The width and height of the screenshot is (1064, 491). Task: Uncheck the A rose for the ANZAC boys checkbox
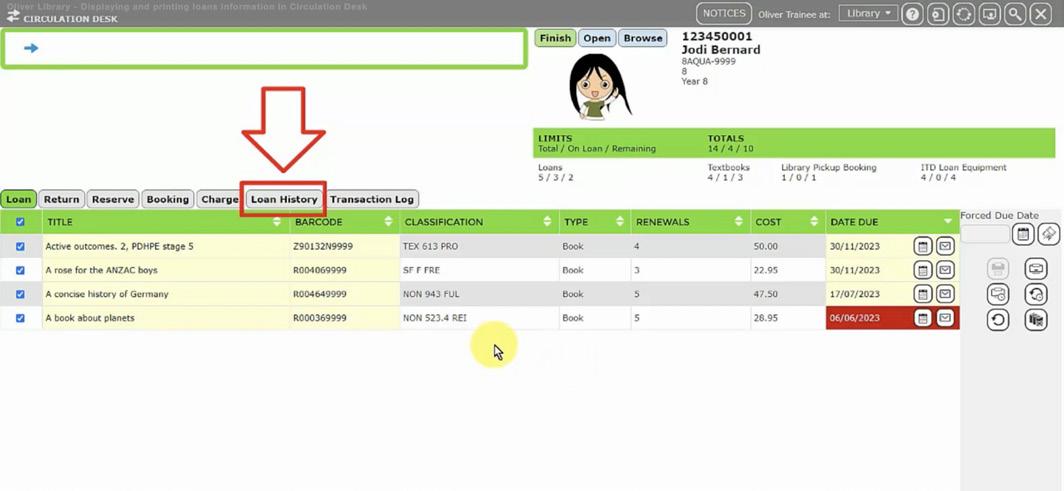pyautogui.click(x=20, y=270)
